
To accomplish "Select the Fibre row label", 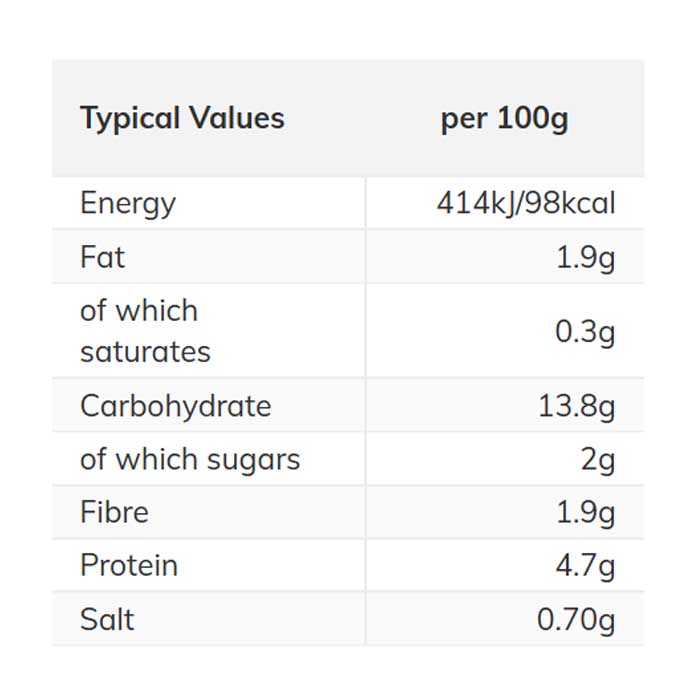I will pos(114,512).
